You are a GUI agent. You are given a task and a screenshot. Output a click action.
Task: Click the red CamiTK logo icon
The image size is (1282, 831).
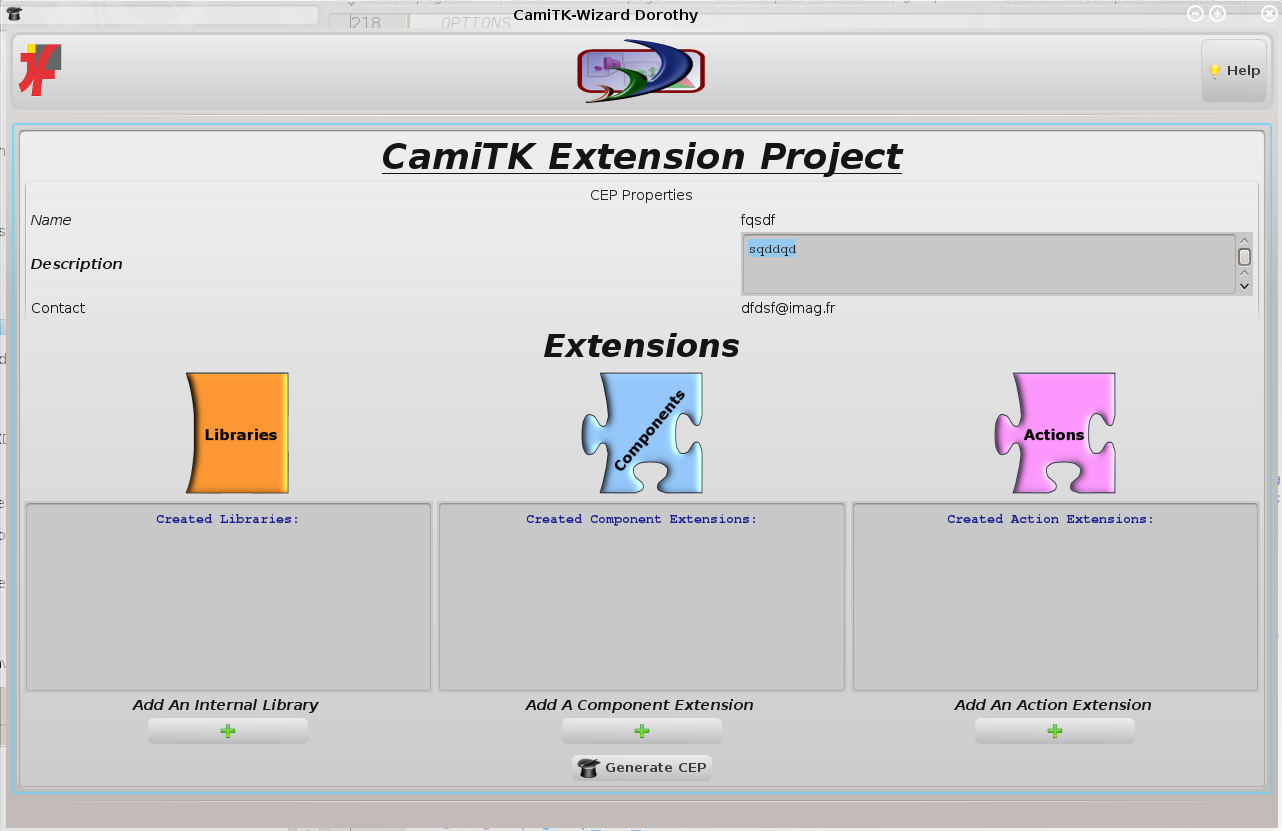click(x=41, y=70)
